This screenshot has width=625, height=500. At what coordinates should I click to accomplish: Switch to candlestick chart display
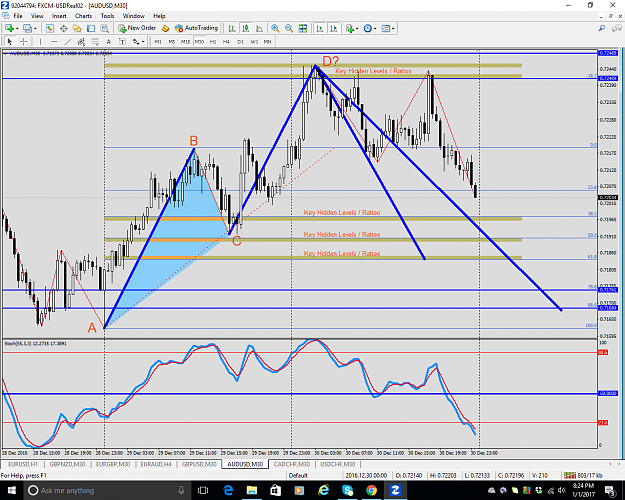246,28
